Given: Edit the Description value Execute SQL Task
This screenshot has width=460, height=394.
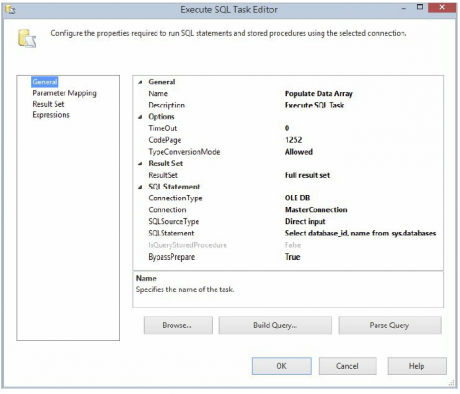Looking at the screenshot, I should click(x=314, y=105).
